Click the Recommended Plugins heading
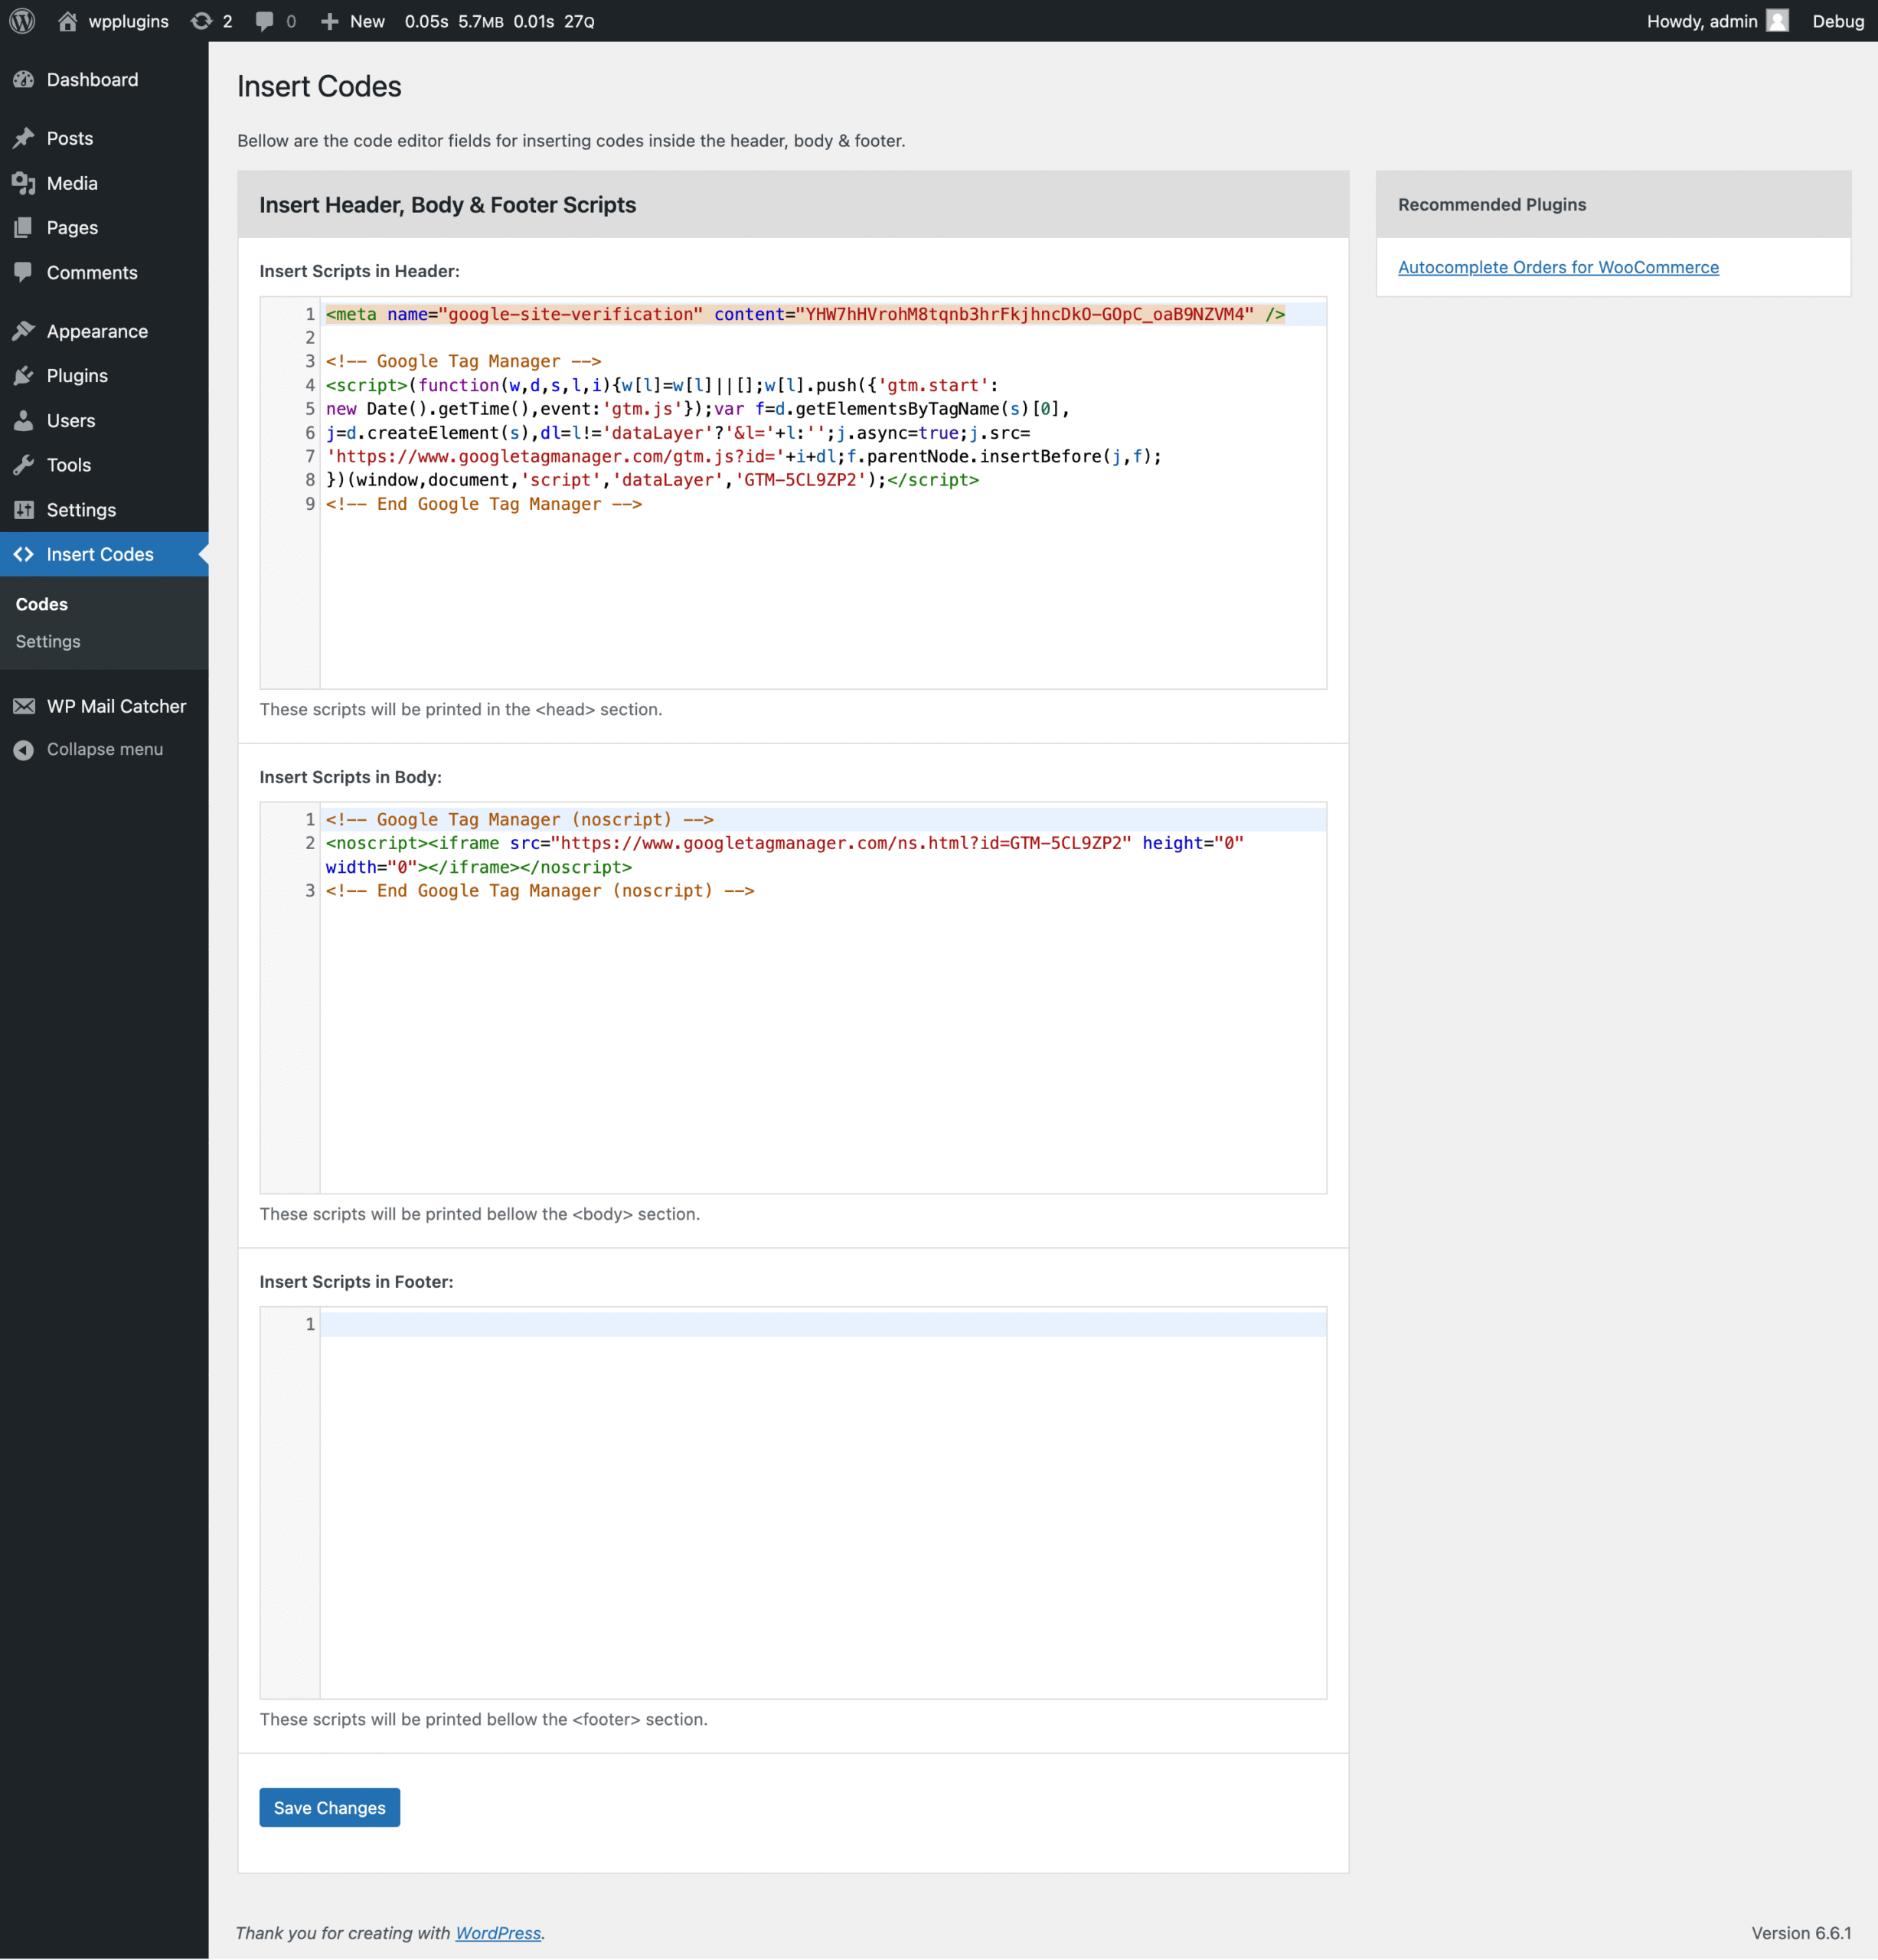This screenshot has height=1960, width=1878. click(x=1492, y=204)
